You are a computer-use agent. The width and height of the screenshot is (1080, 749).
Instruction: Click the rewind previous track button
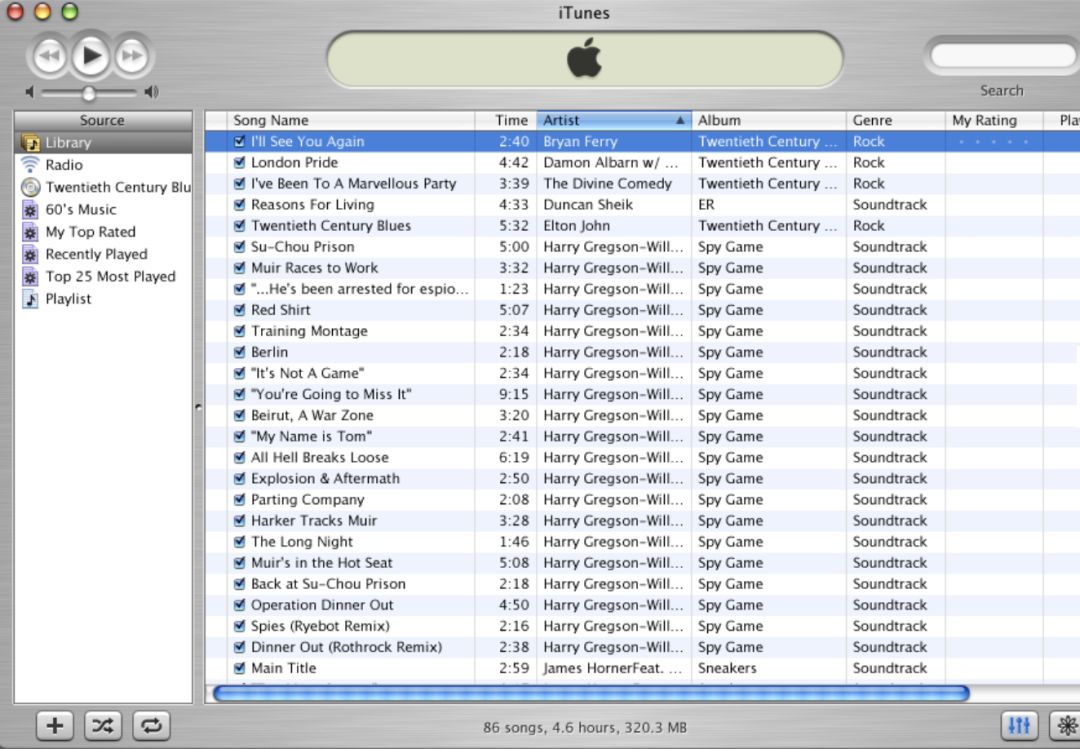[x=49, y=56]
